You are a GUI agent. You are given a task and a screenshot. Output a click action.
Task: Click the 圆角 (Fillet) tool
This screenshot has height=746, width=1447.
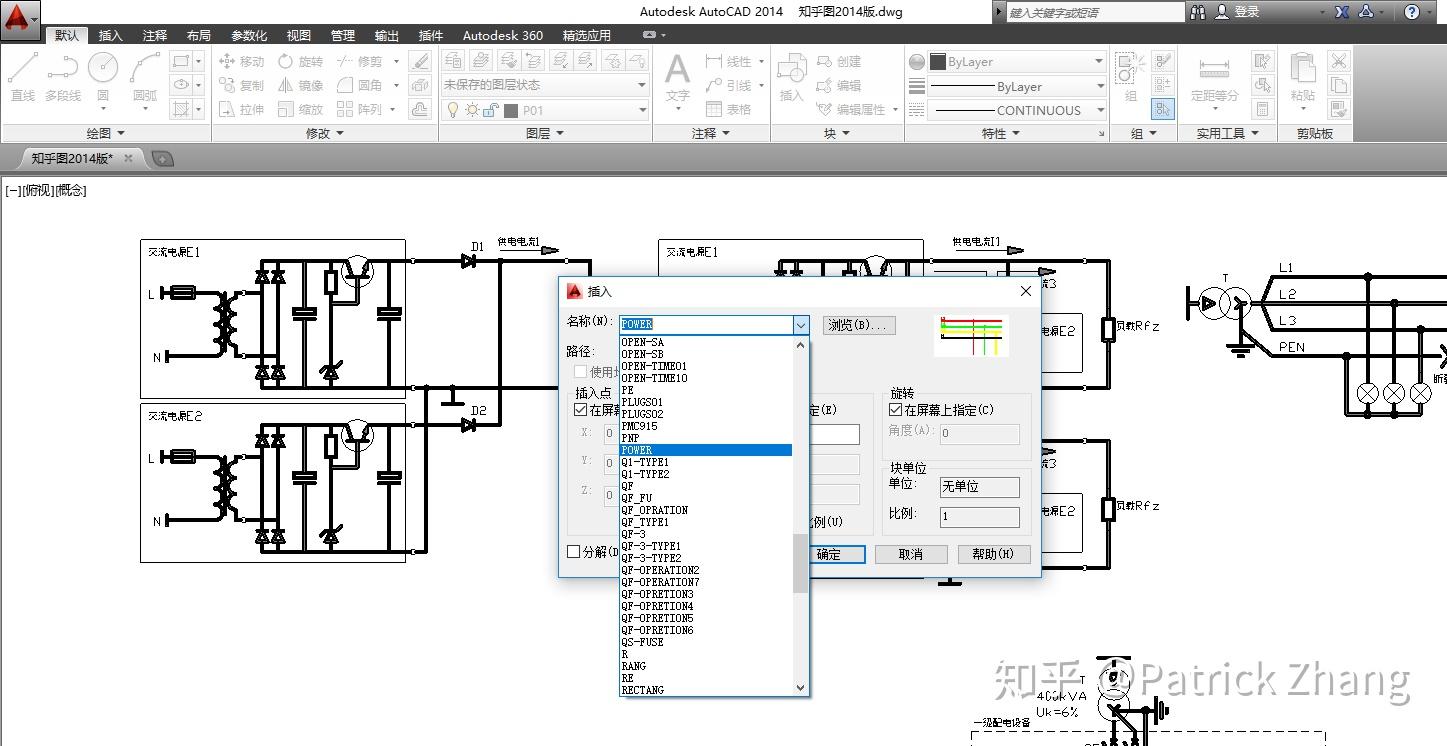pyautogui.click(x=359, y=85)
